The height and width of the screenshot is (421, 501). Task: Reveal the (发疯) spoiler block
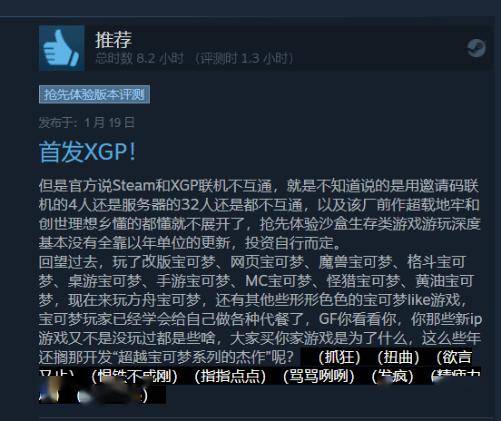(x=392, y=376)
